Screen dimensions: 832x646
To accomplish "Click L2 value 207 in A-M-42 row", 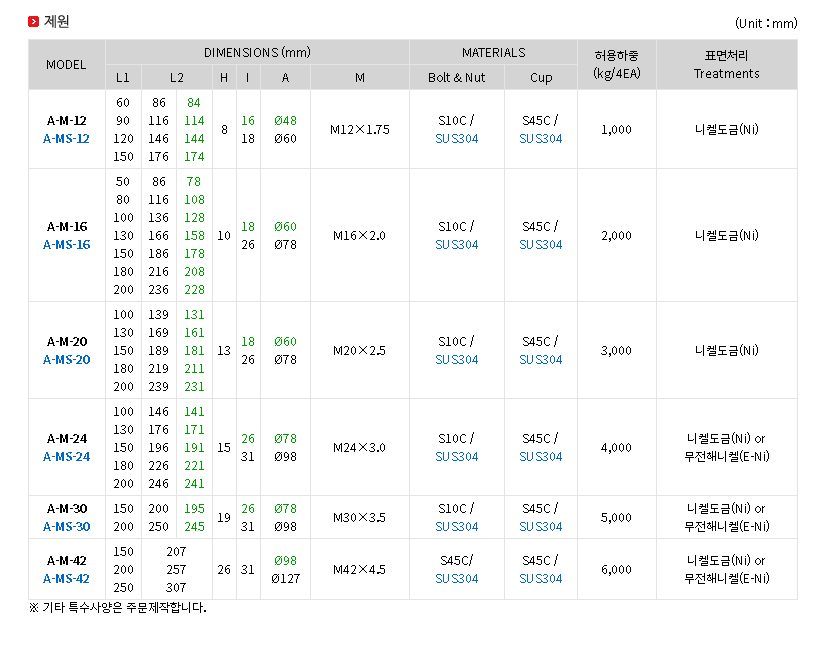I will [176, 552].
